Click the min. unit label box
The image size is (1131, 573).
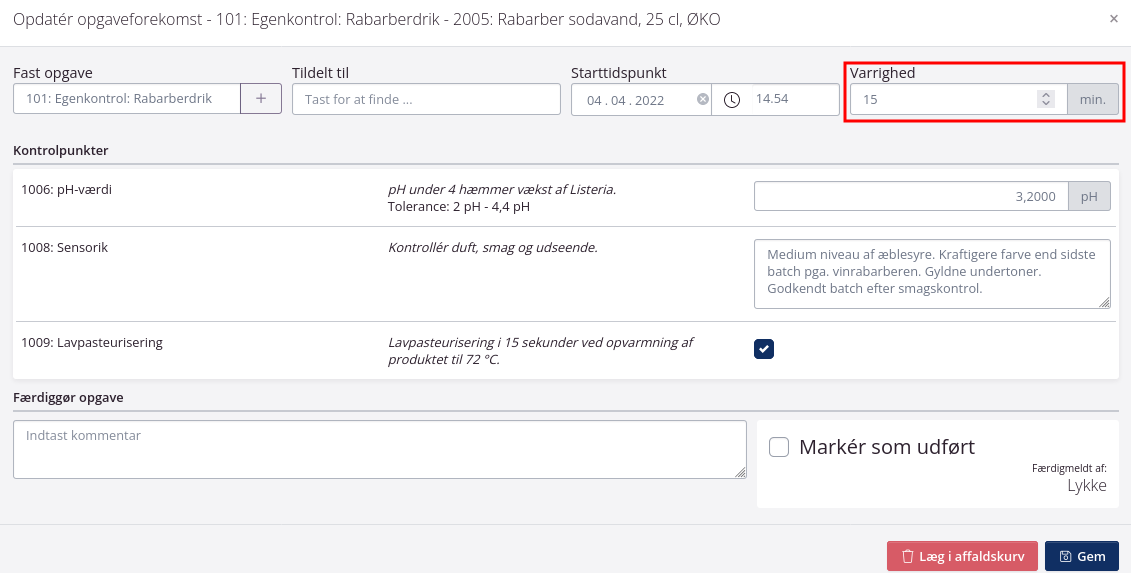point(1093,99)
